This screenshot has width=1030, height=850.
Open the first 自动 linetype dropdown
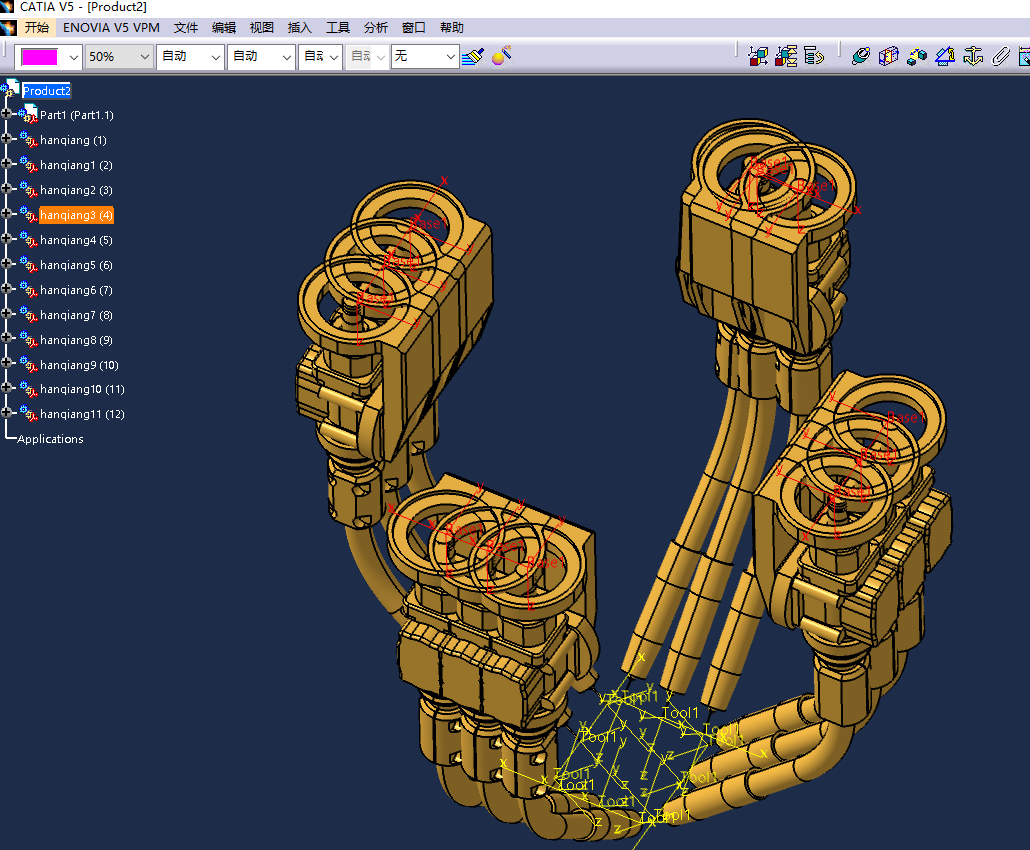pyautogui.click(x=215, y=57)
